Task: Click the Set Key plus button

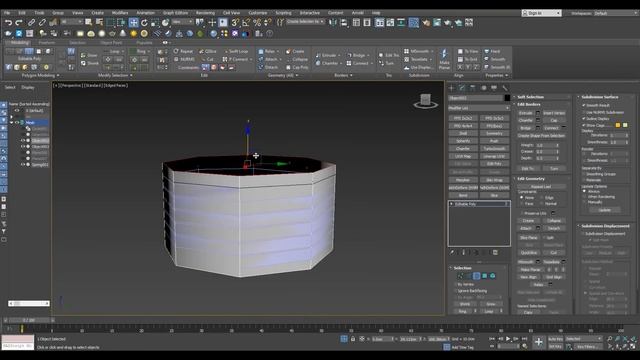Action: [x=539, y=342]
